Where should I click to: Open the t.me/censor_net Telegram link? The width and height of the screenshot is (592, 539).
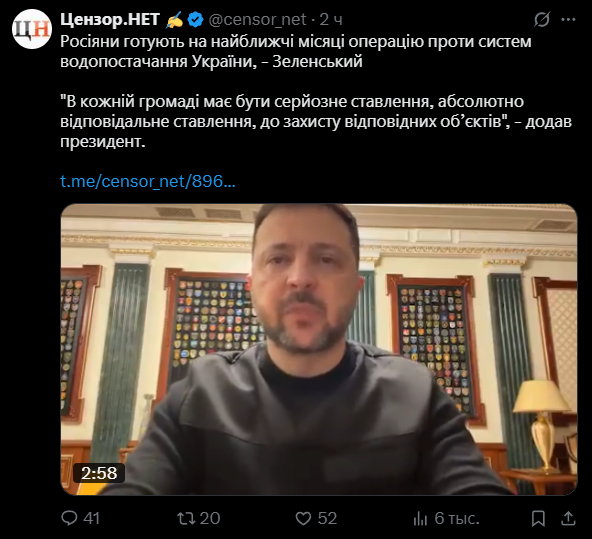[x=148, y=181]
